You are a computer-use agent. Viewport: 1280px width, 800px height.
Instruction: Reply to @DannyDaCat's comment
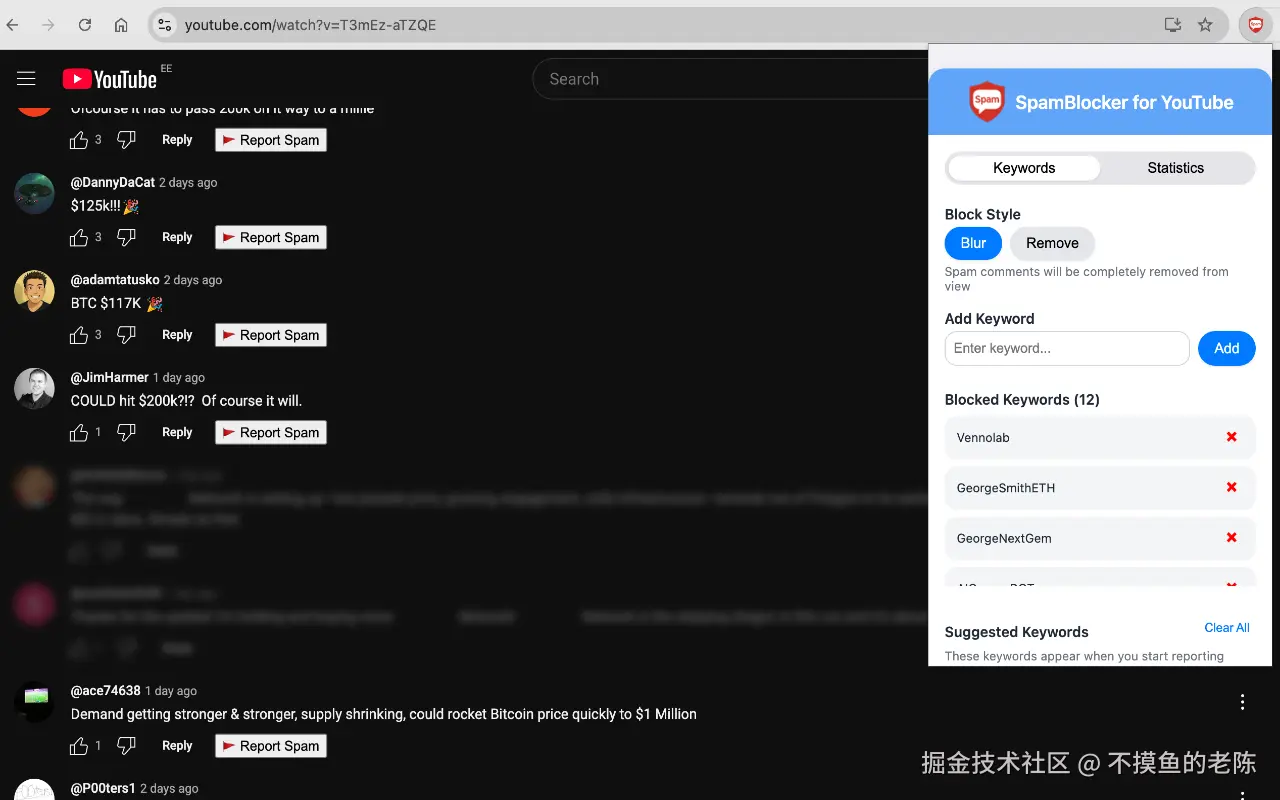click(177, 238)
